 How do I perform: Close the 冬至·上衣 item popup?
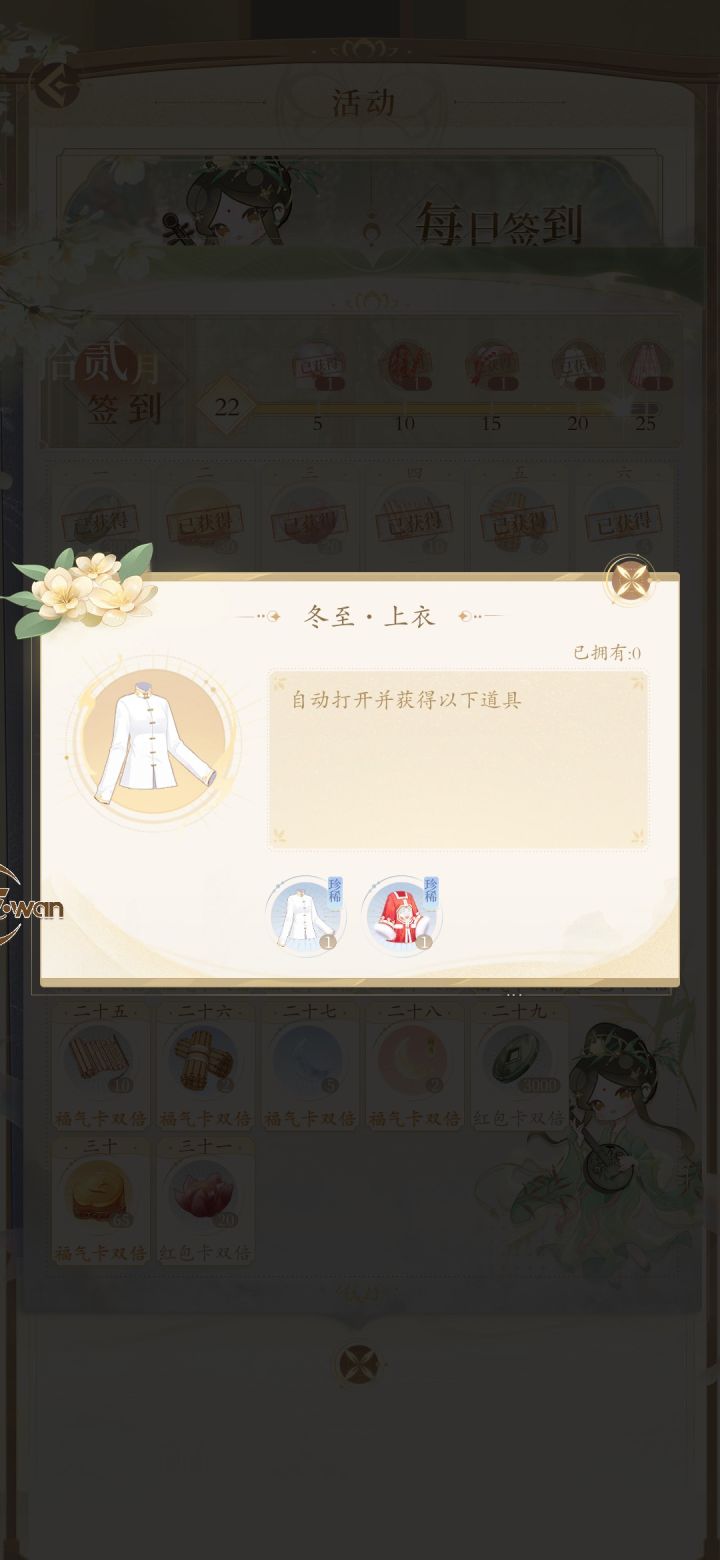pos(632,580)
